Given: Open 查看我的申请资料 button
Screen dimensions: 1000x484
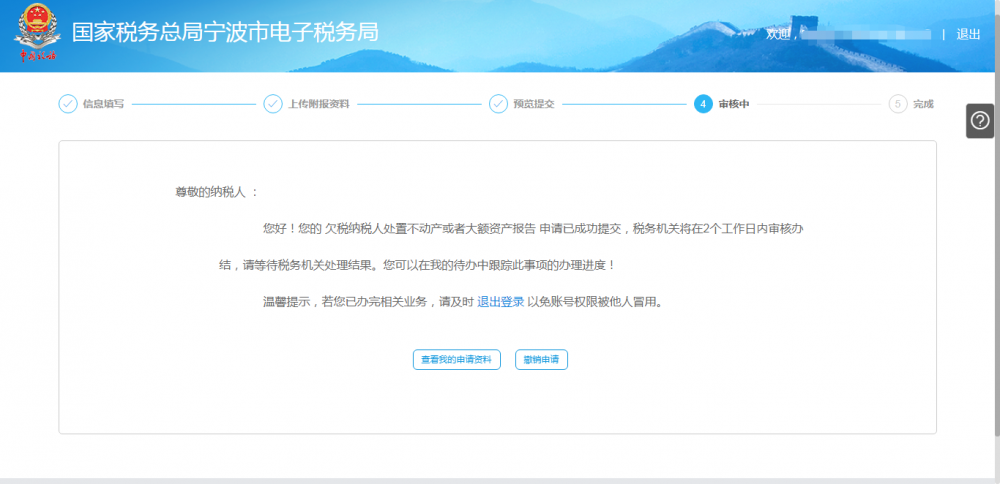Looking at the screenshot, I should (x=457, y=360).
